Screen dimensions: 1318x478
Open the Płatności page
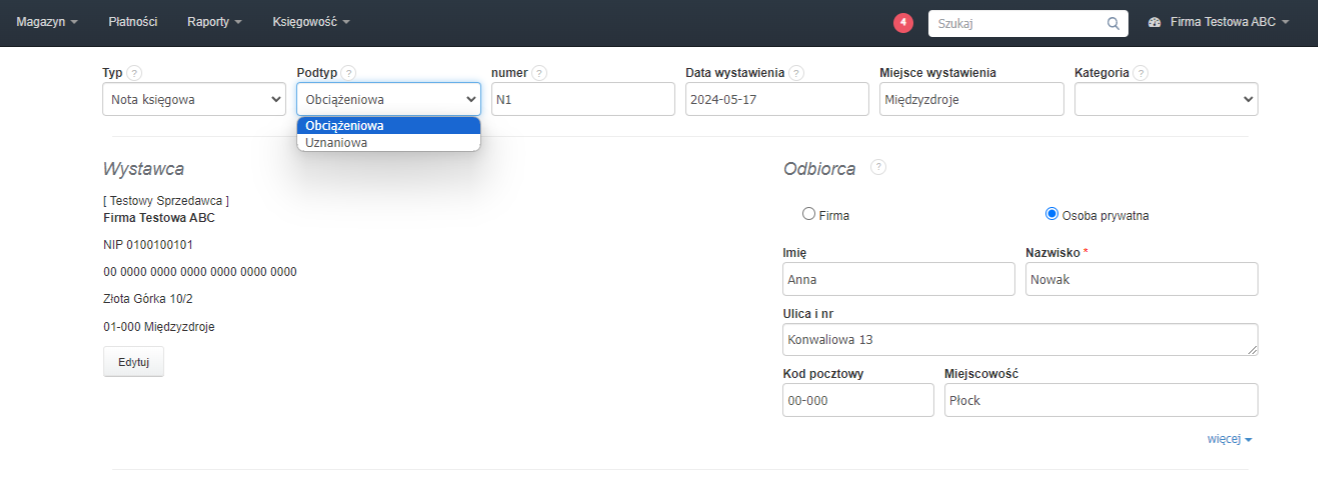(x=133, y=22)
